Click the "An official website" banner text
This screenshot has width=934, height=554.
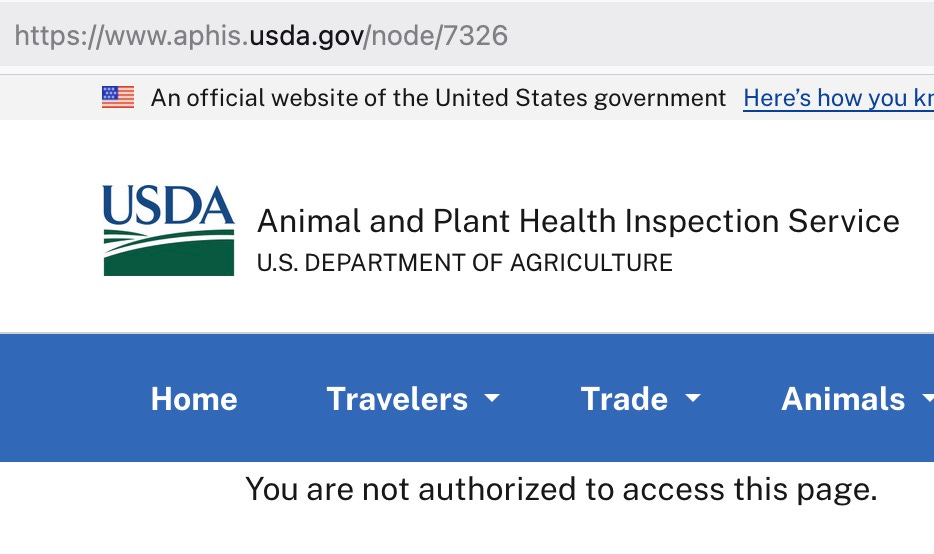438,98
